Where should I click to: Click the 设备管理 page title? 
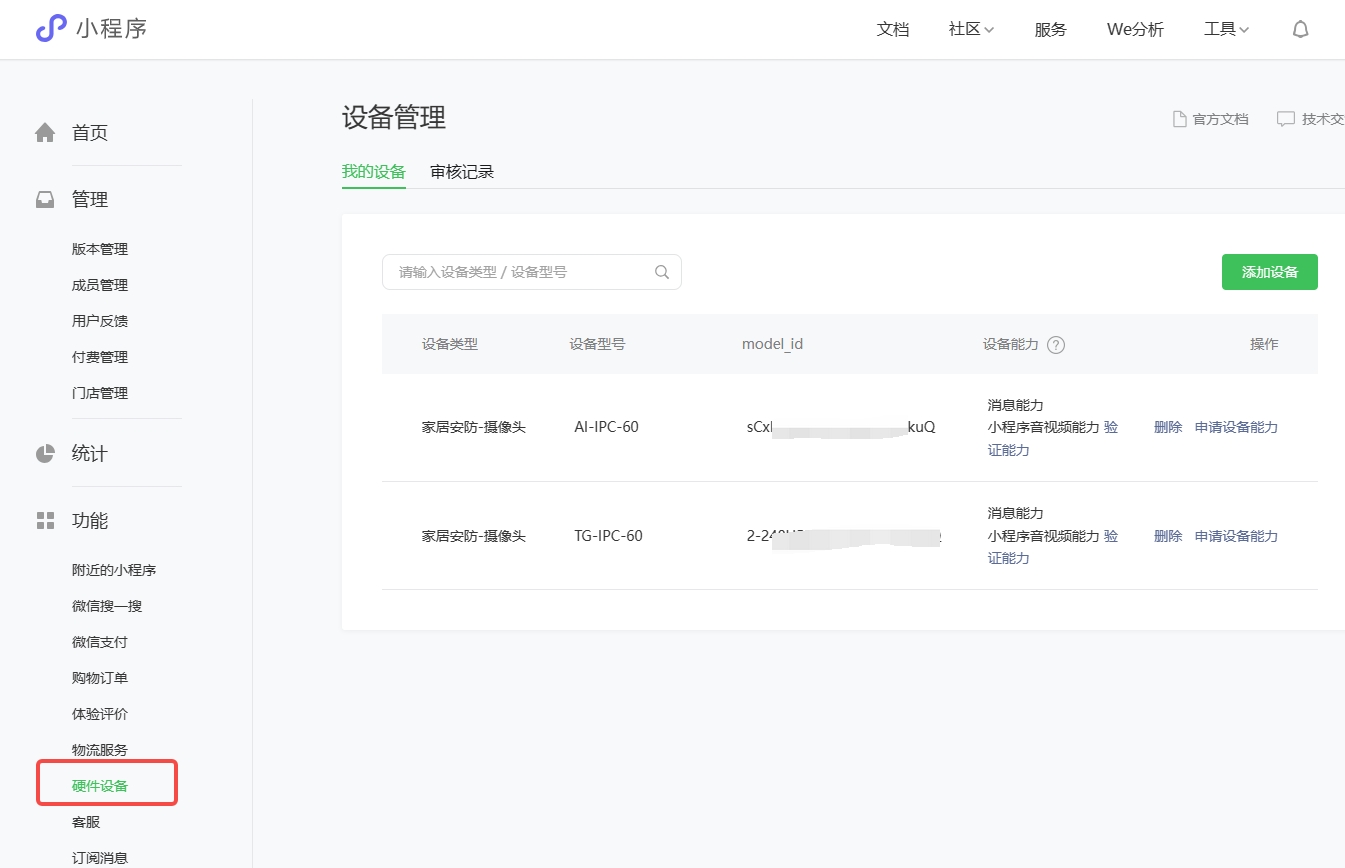click(x=394, y=117)
